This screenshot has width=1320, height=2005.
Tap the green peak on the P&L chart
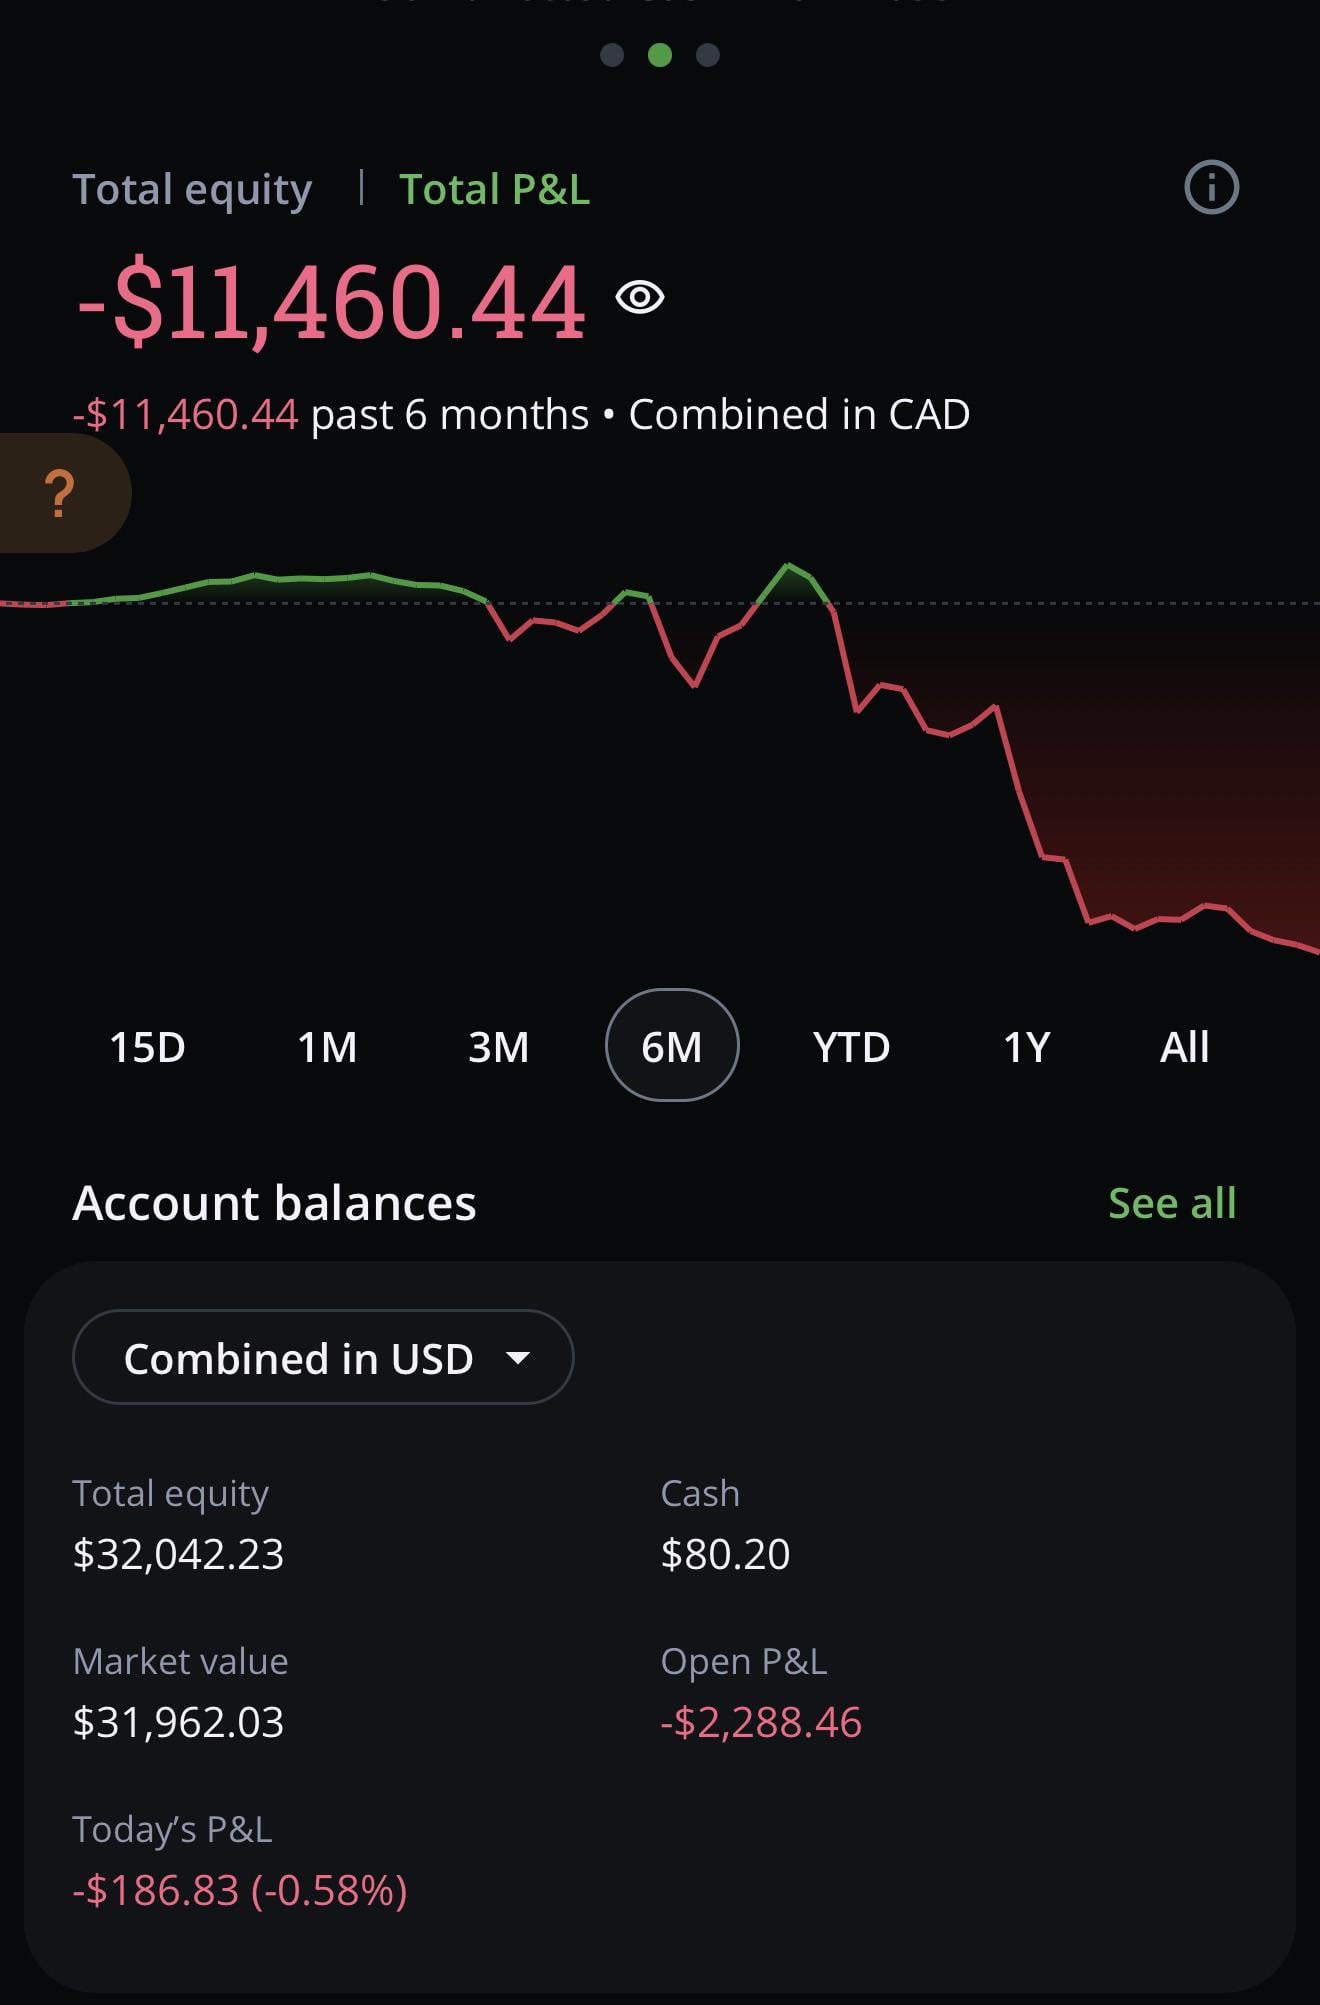(788, 567)
